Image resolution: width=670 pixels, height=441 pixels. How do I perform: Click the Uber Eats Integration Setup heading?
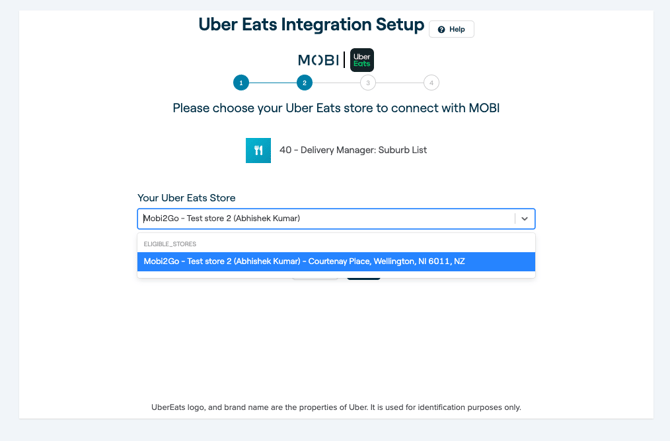click(311, 25)
